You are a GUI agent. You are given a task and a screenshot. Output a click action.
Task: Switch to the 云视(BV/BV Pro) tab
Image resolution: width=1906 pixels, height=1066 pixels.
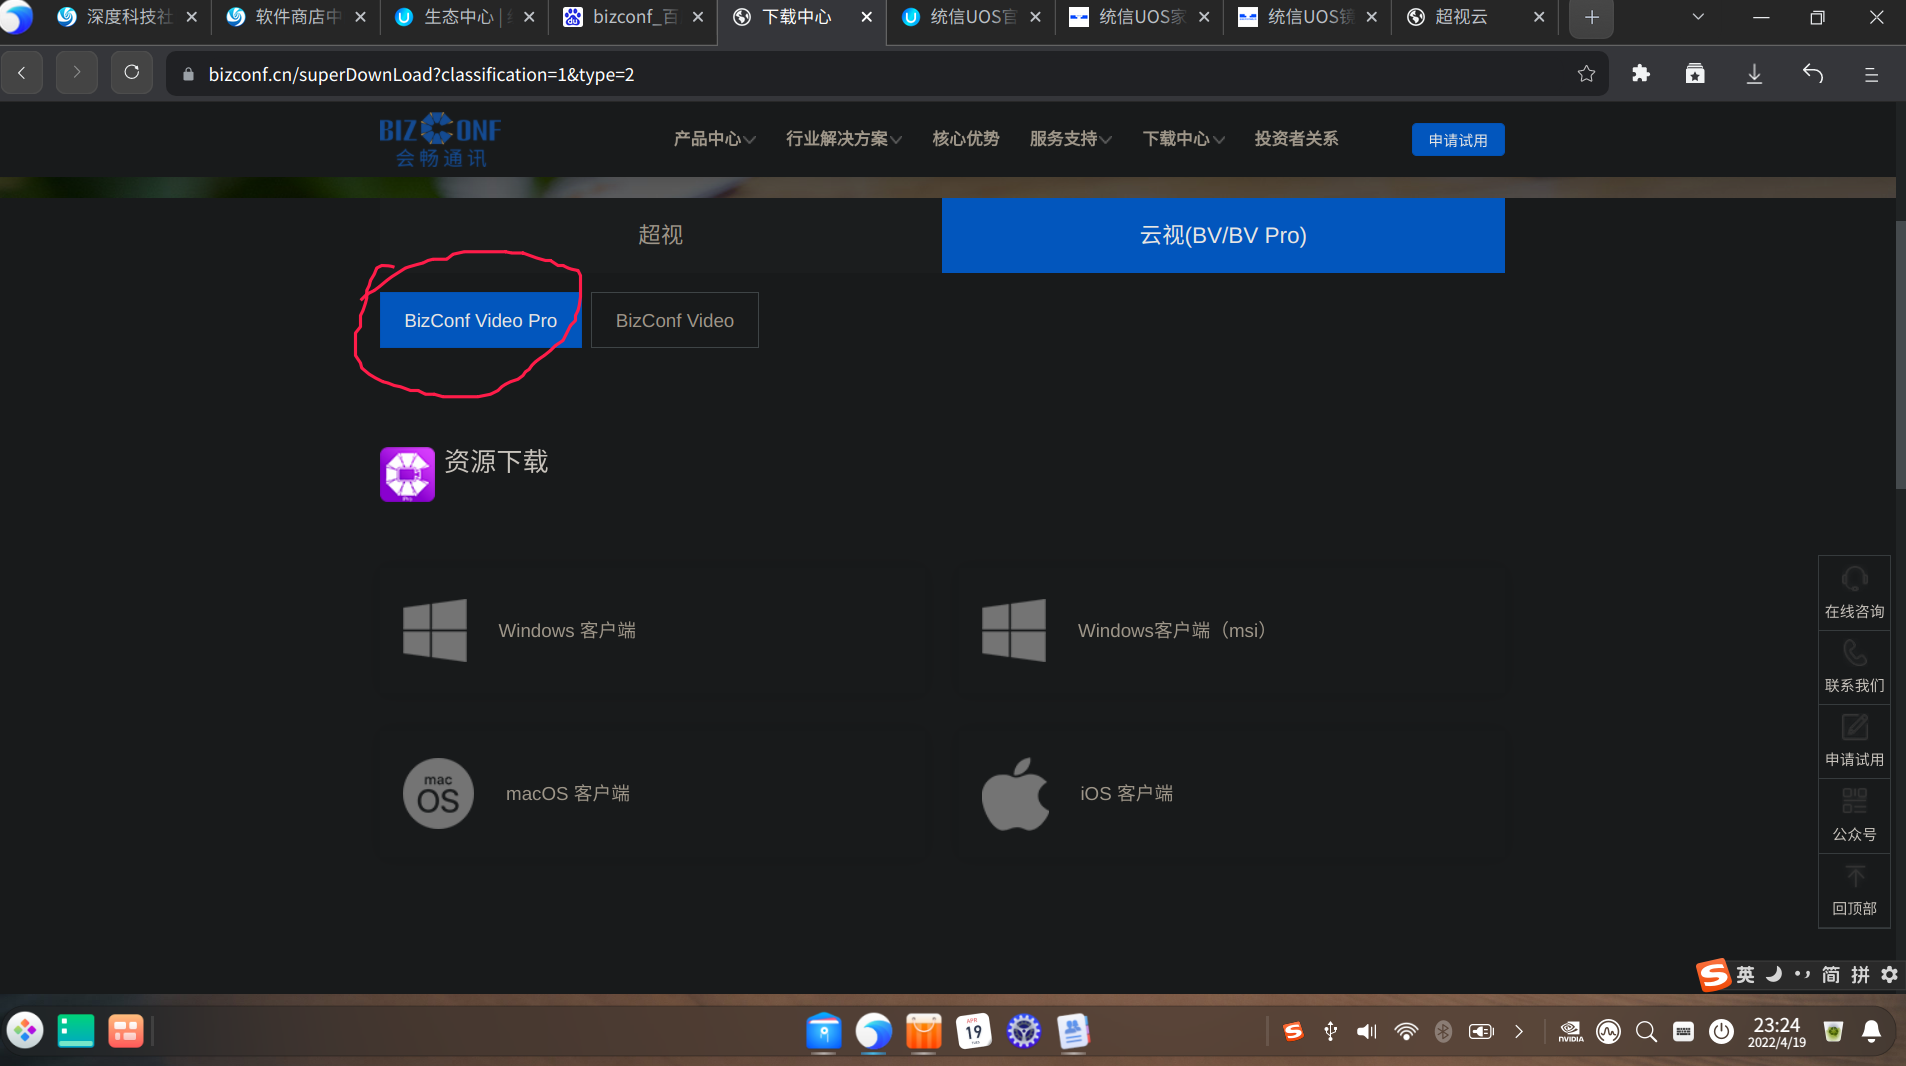pos(1222,235)
